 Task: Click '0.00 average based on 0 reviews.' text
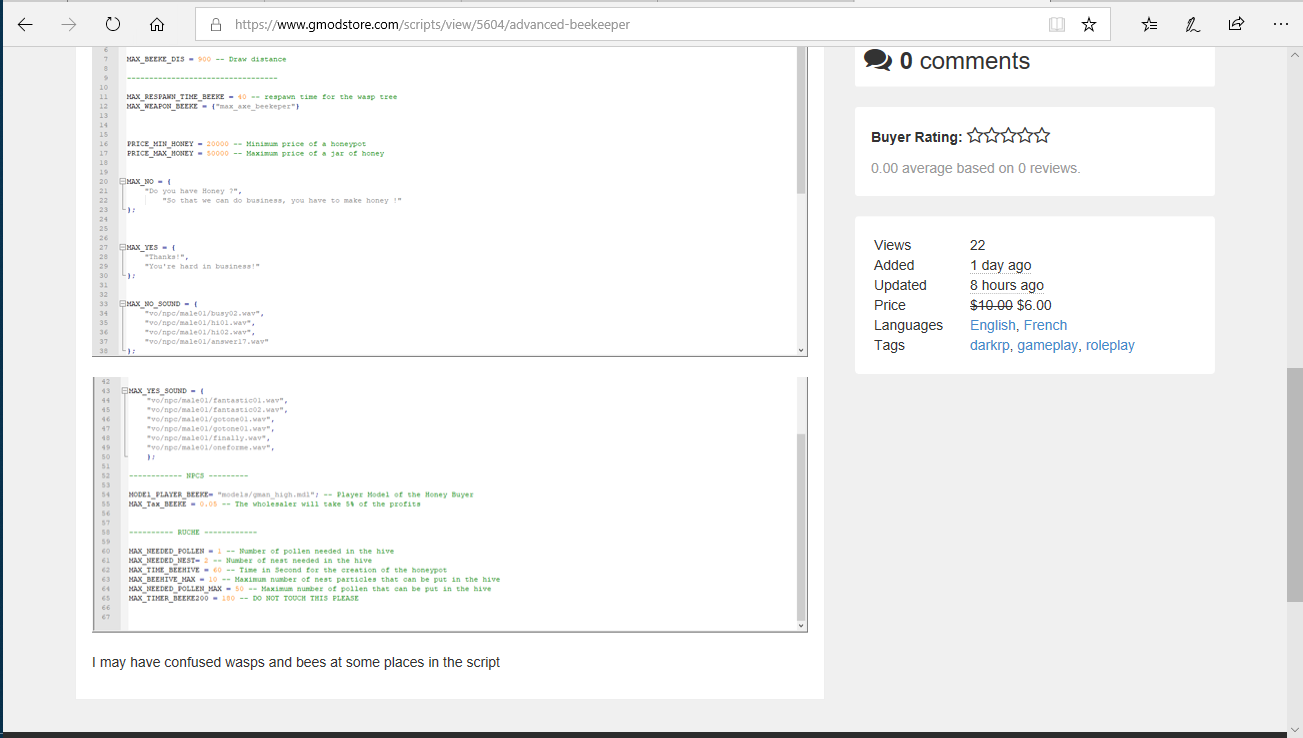point(975,168)
